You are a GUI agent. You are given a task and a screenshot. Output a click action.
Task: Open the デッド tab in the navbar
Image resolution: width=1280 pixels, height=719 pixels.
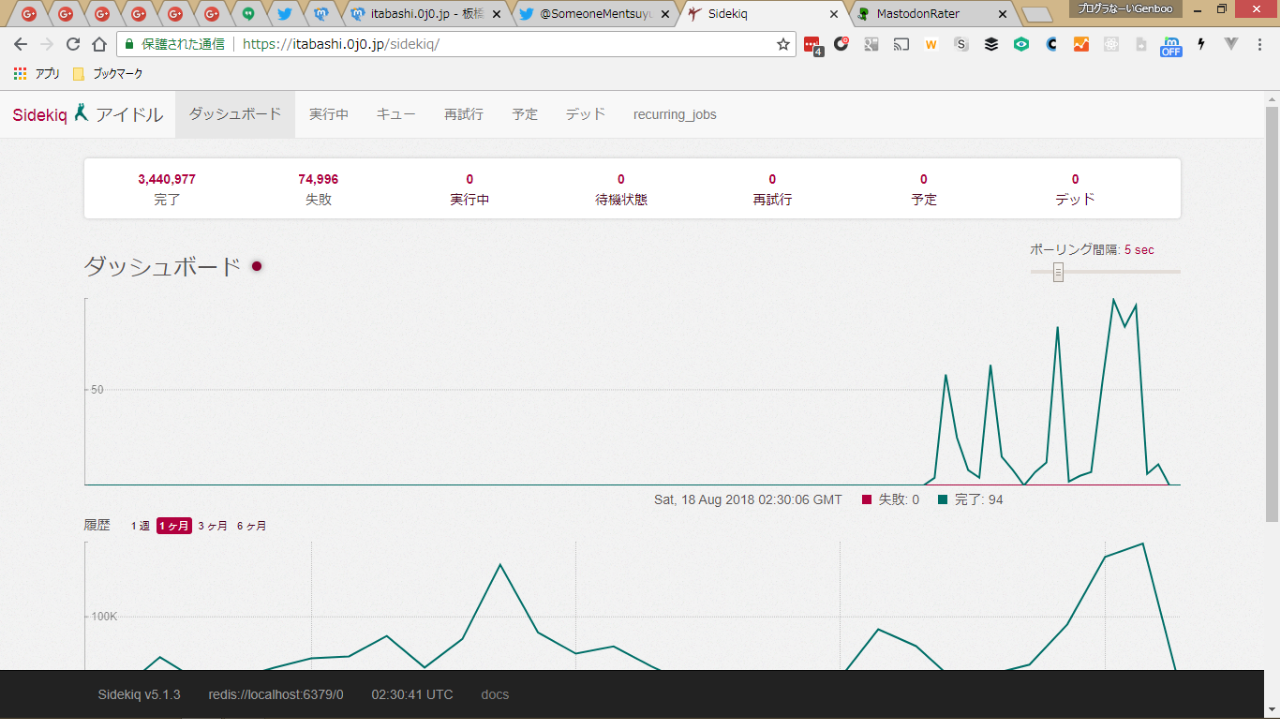point(585,115)
